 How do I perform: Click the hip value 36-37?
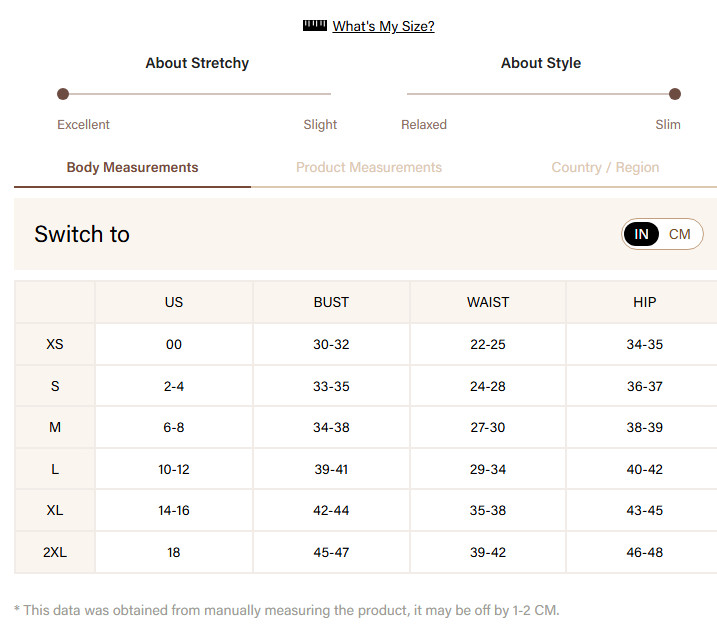point(645,386)
